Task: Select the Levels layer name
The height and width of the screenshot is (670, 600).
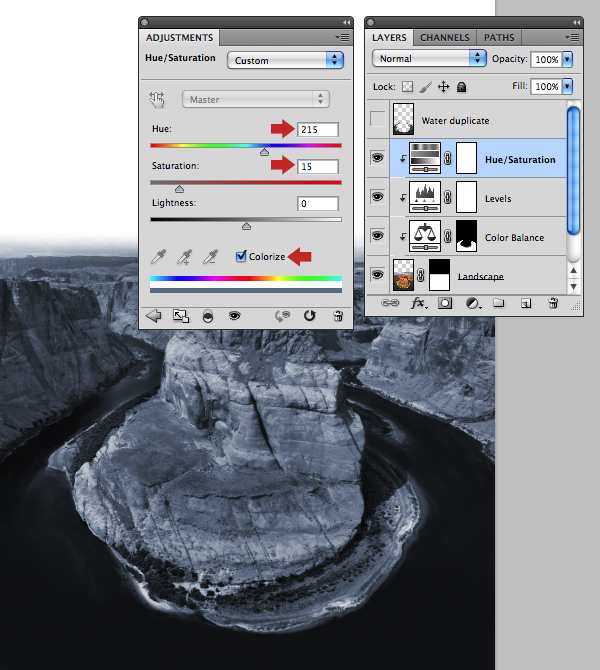Action: point(498,199)
